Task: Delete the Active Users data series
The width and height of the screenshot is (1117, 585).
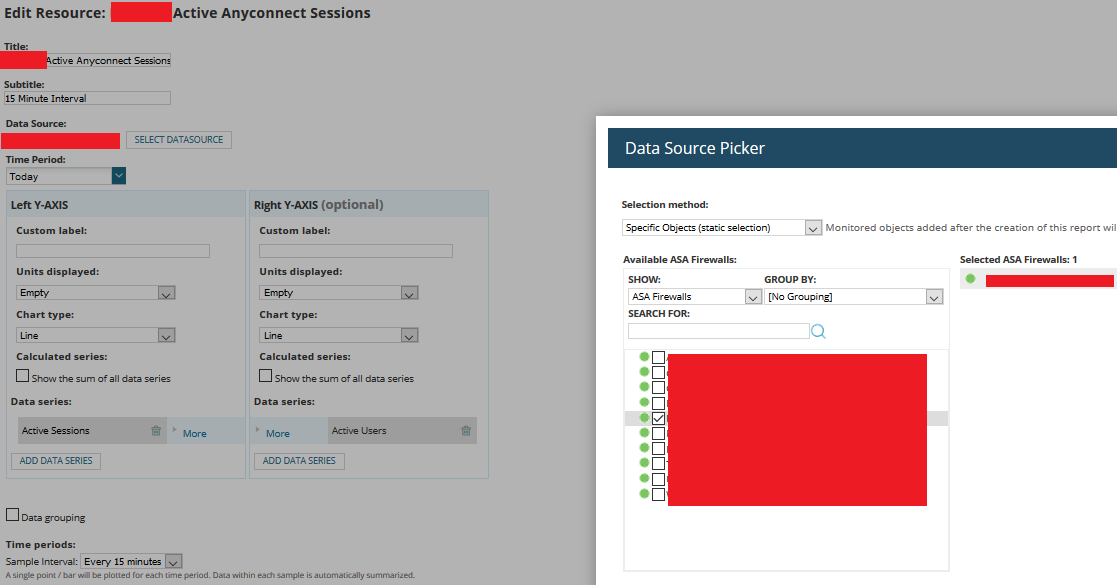Action: [466, 430]
